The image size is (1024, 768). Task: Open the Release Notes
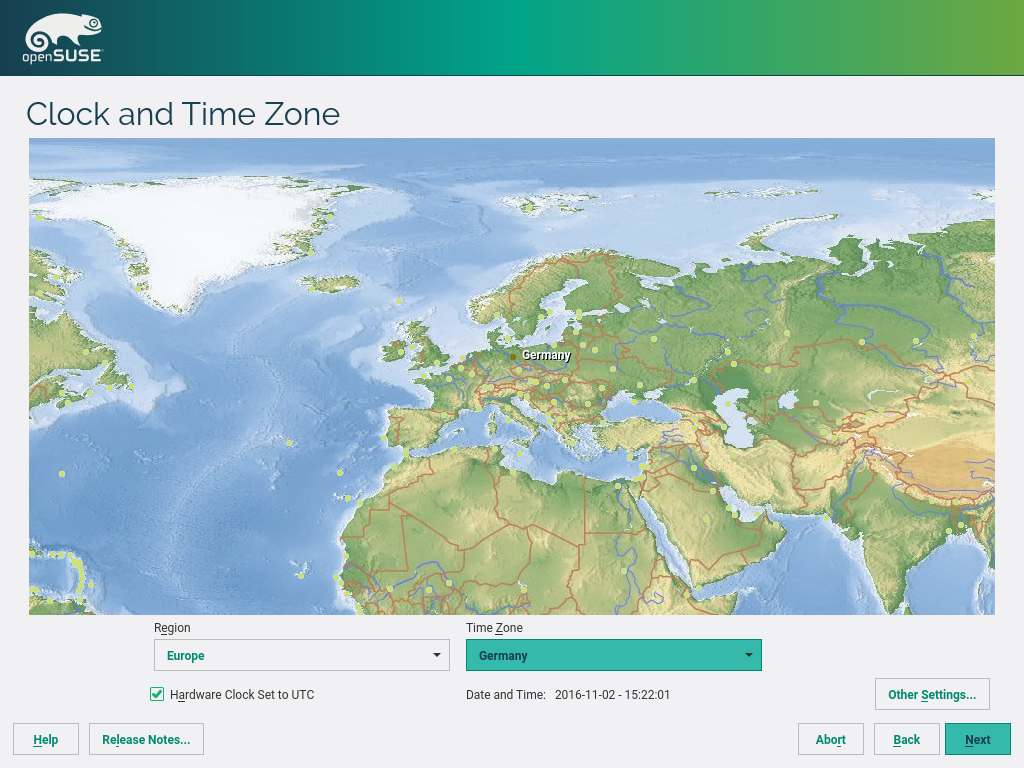pos(146,739)
